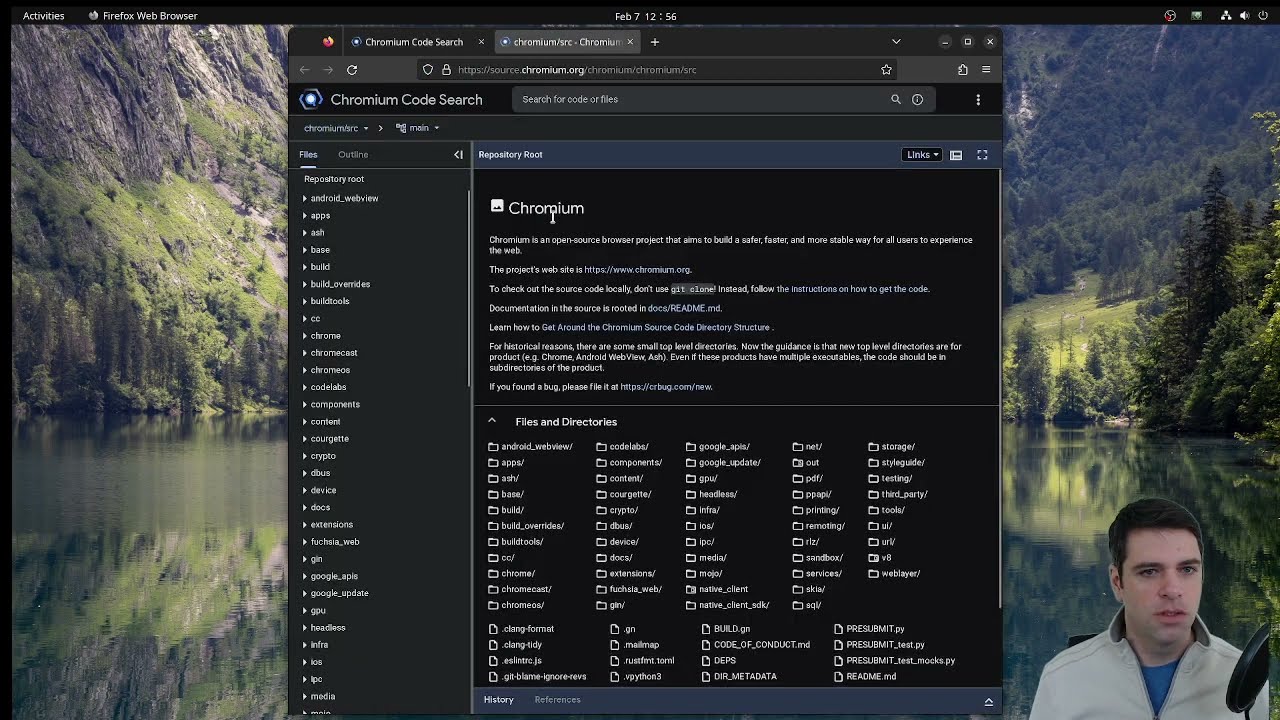The width and height of the screenshot is (1280, 720).
Task: Click the tracking protection shield icon
Action: click(428, 70)
